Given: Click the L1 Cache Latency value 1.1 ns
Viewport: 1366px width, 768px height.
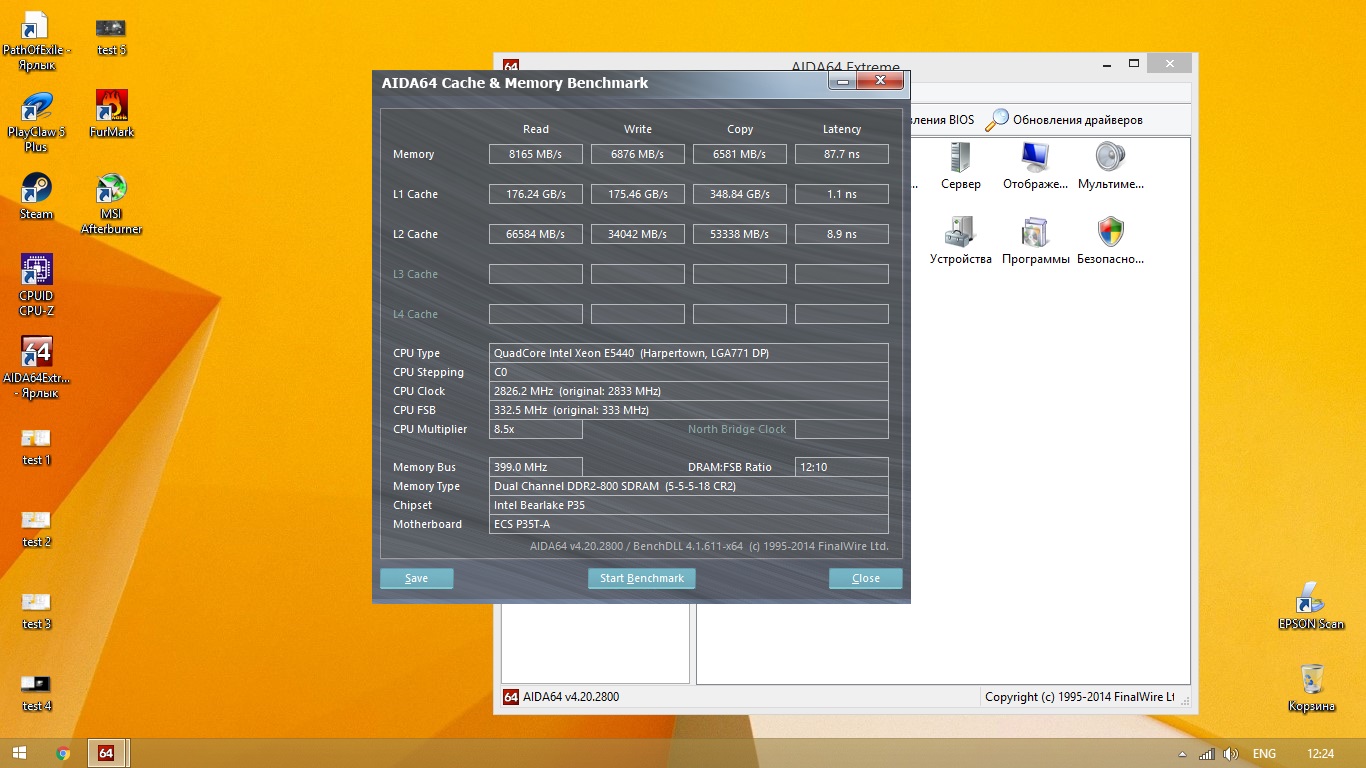Looking at the screenshot, I should 842,194.
